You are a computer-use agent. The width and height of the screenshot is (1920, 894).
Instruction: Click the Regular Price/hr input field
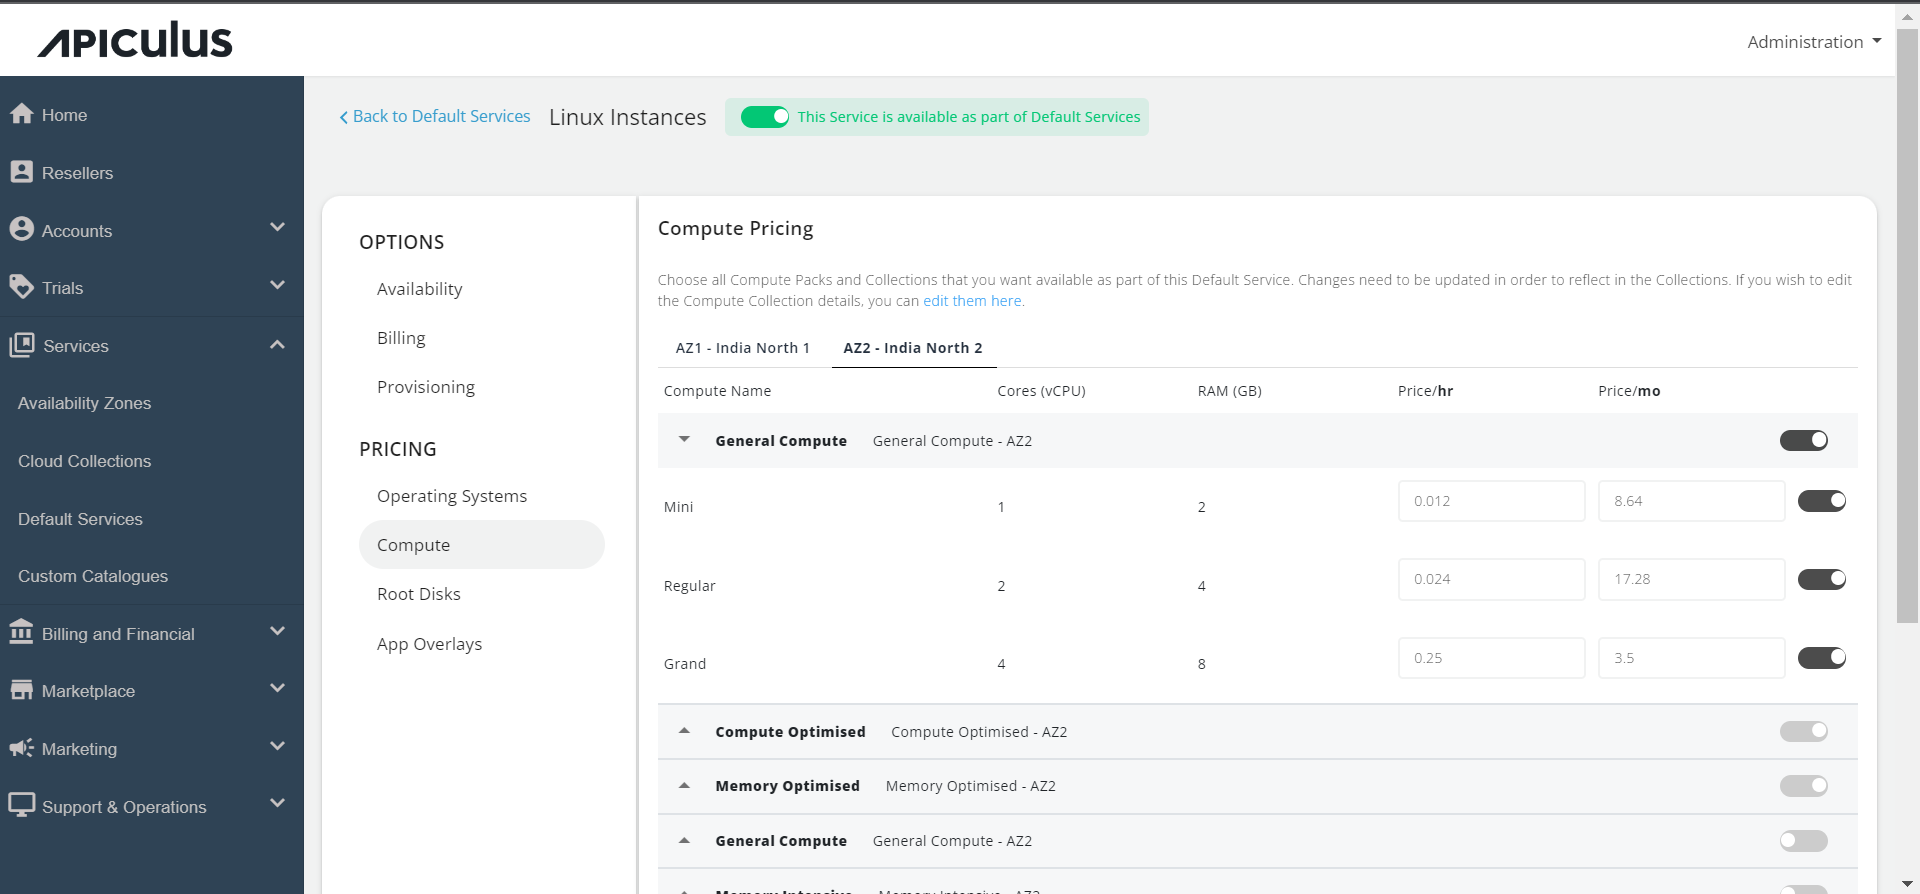[1491, 580]
